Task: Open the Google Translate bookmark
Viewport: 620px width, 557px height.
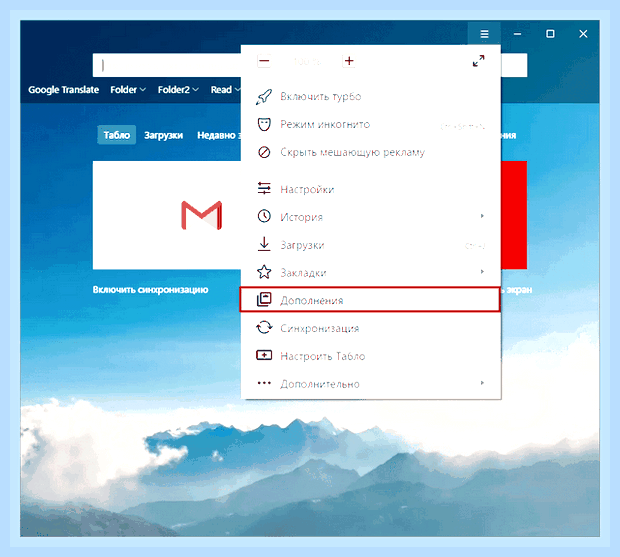Action: coord(63,90)
